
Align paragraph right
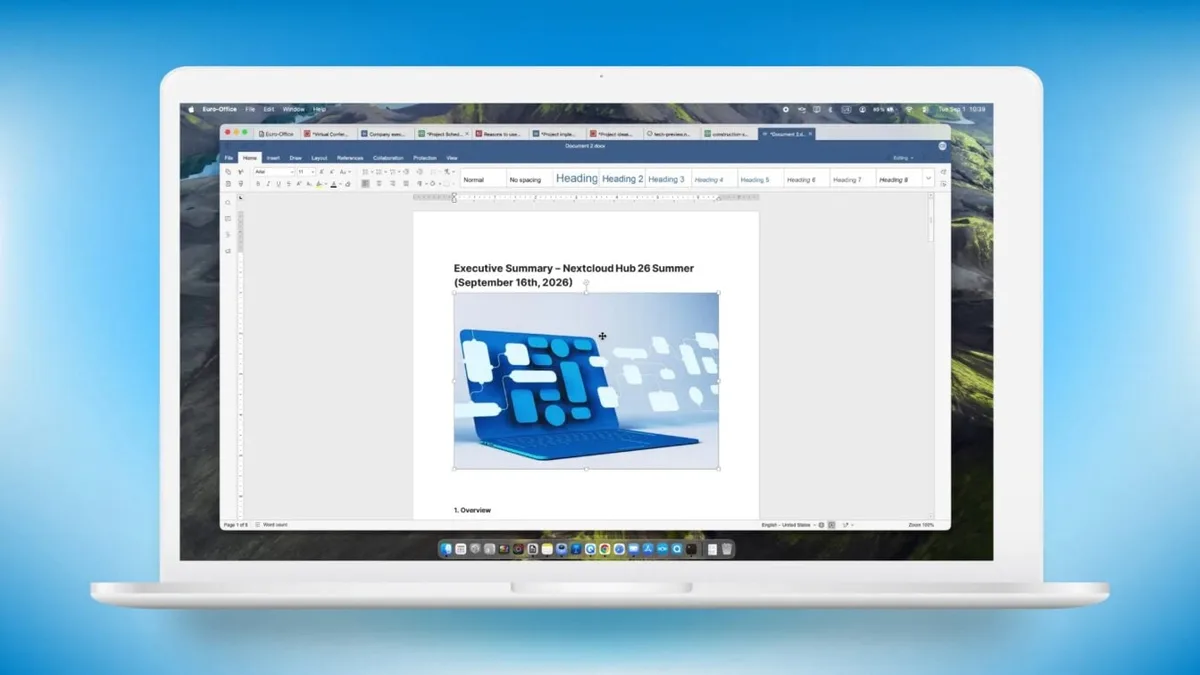(x=392, y=184)
